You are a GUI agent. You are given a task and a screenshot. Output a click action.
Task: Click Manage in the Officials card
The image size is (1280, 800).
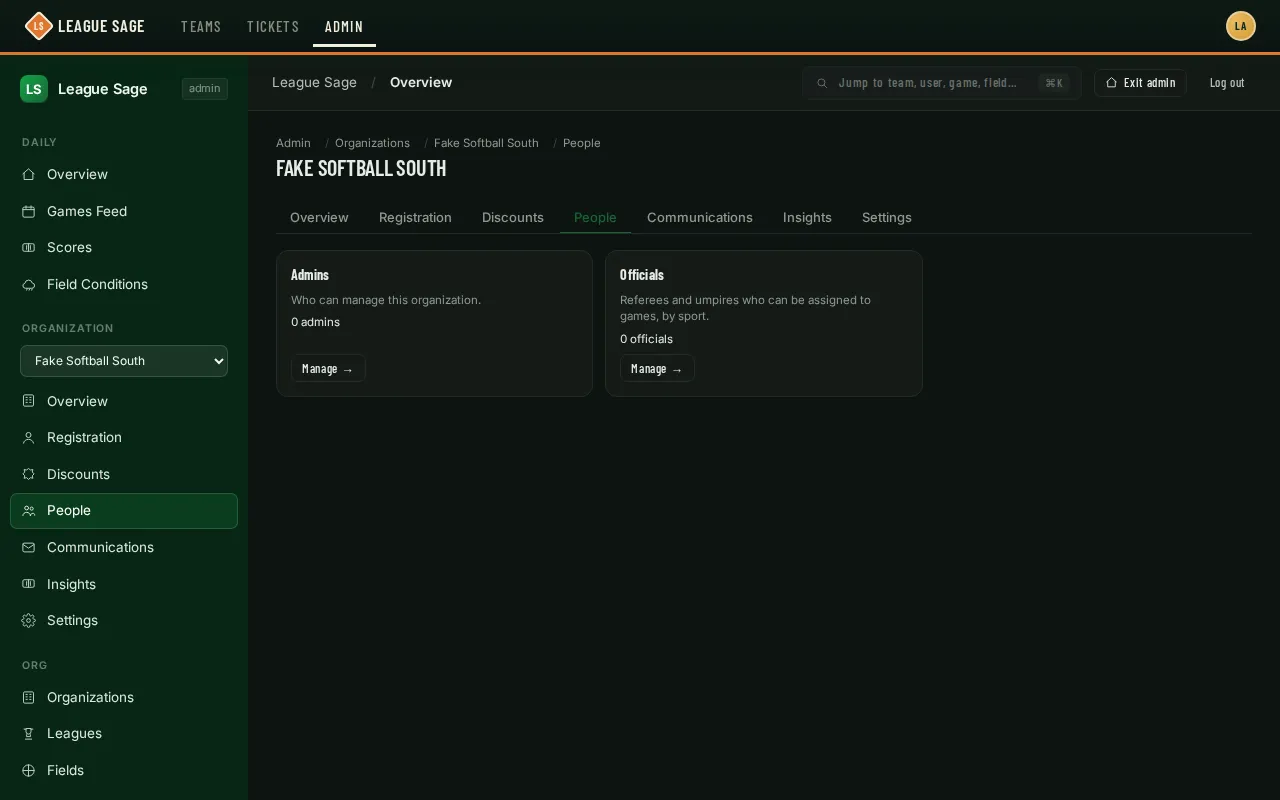pyautogui.click(x=657, y=369)
